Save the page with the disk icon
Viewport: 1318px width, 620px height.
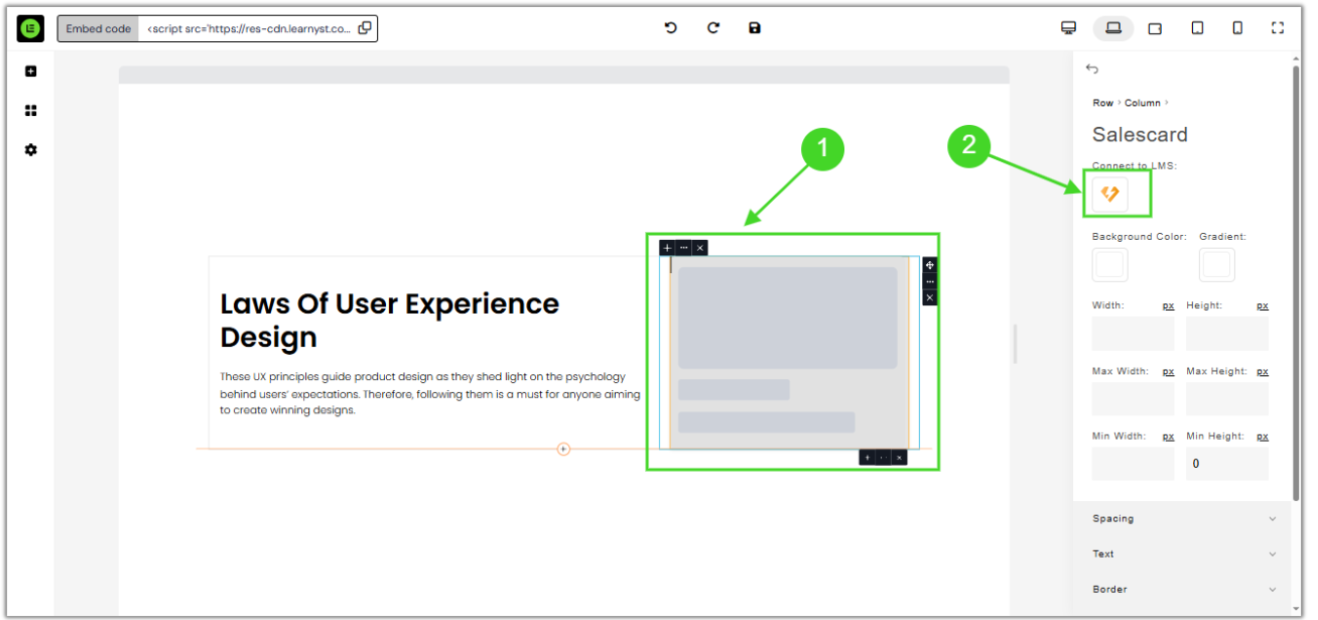755,28
